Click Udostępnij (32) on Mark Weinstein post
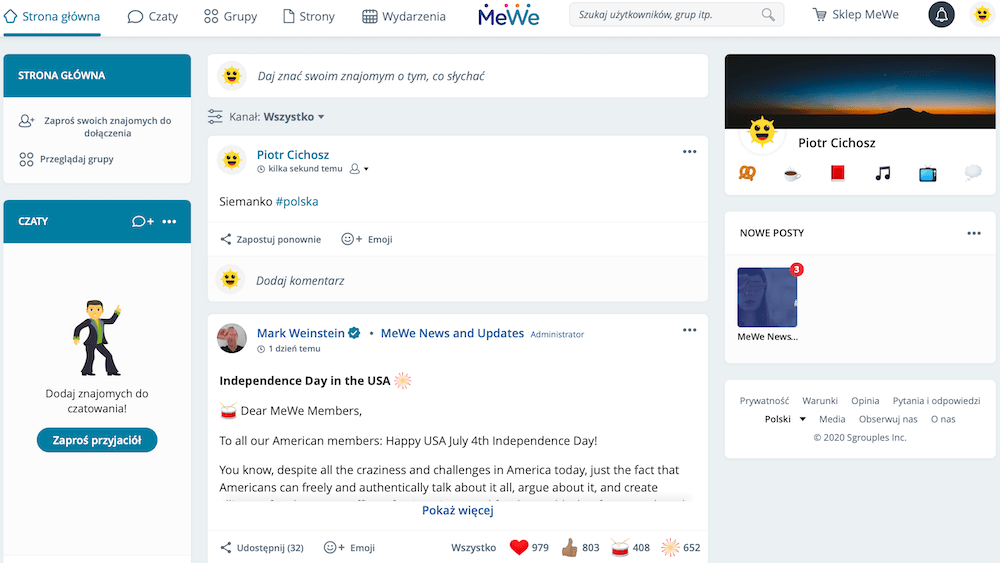The height and width of the screenshot is (563, 1000). coord(262,548)
